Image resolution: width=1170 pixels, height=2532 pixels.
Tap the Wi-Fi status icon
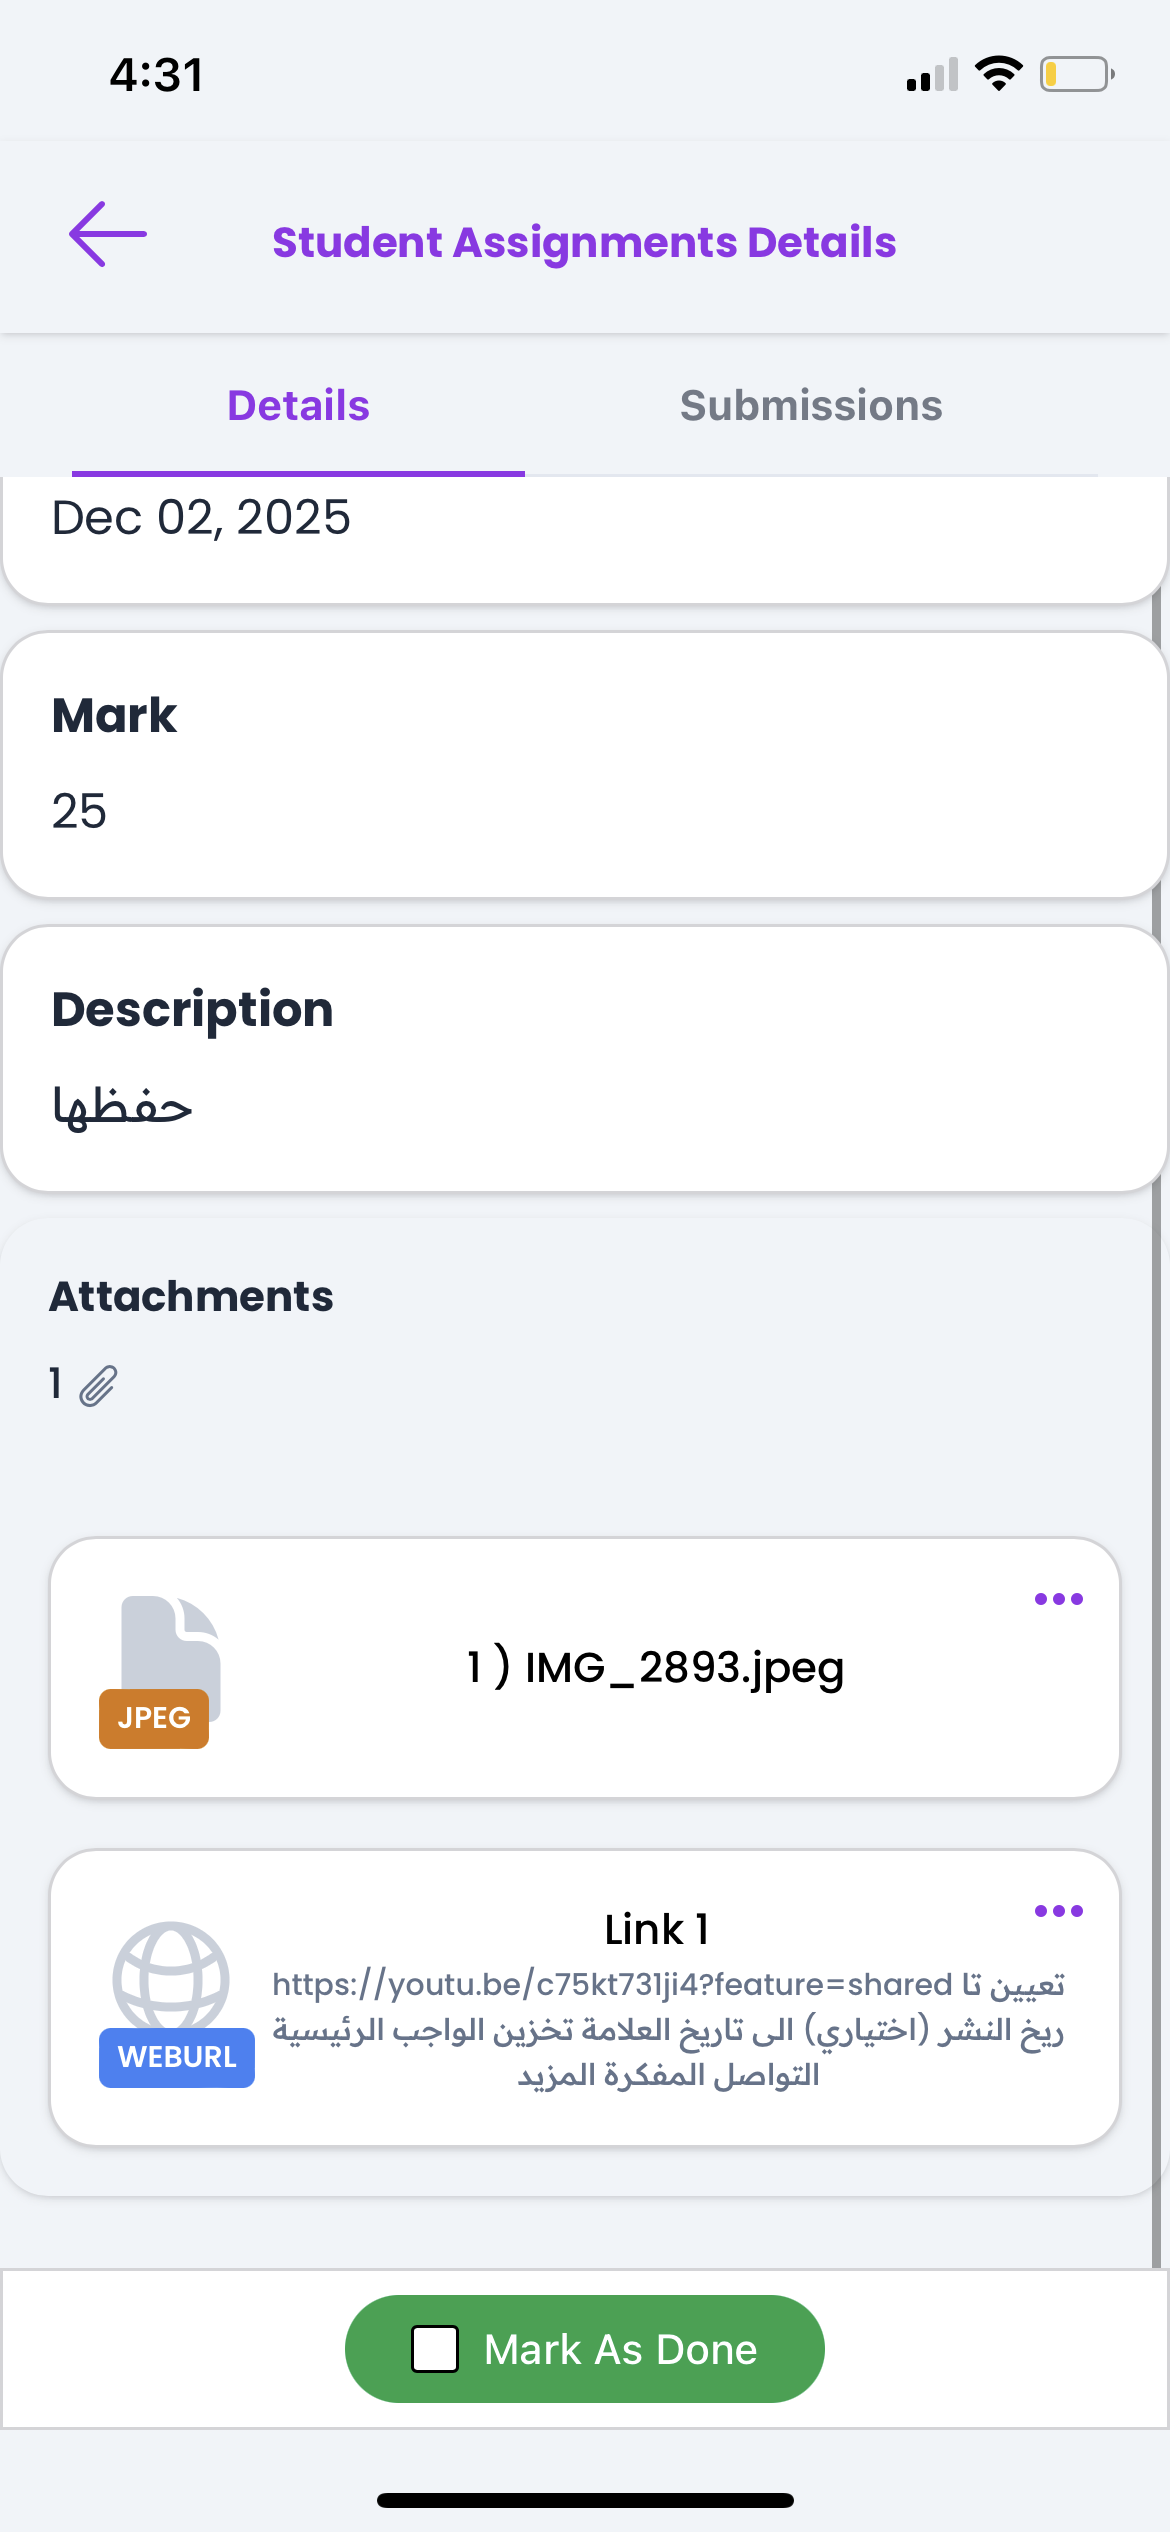(x=998, y=74)
